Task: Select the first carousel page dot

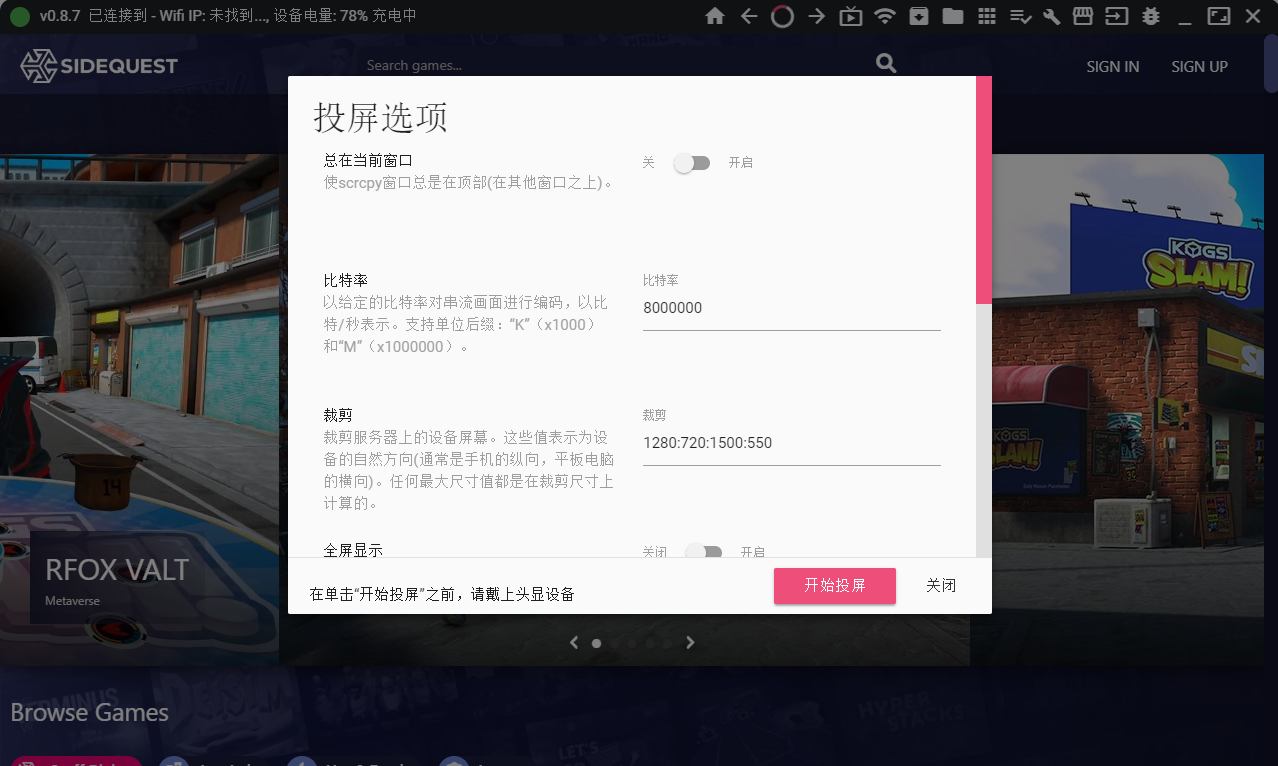Action: [597, 644]
